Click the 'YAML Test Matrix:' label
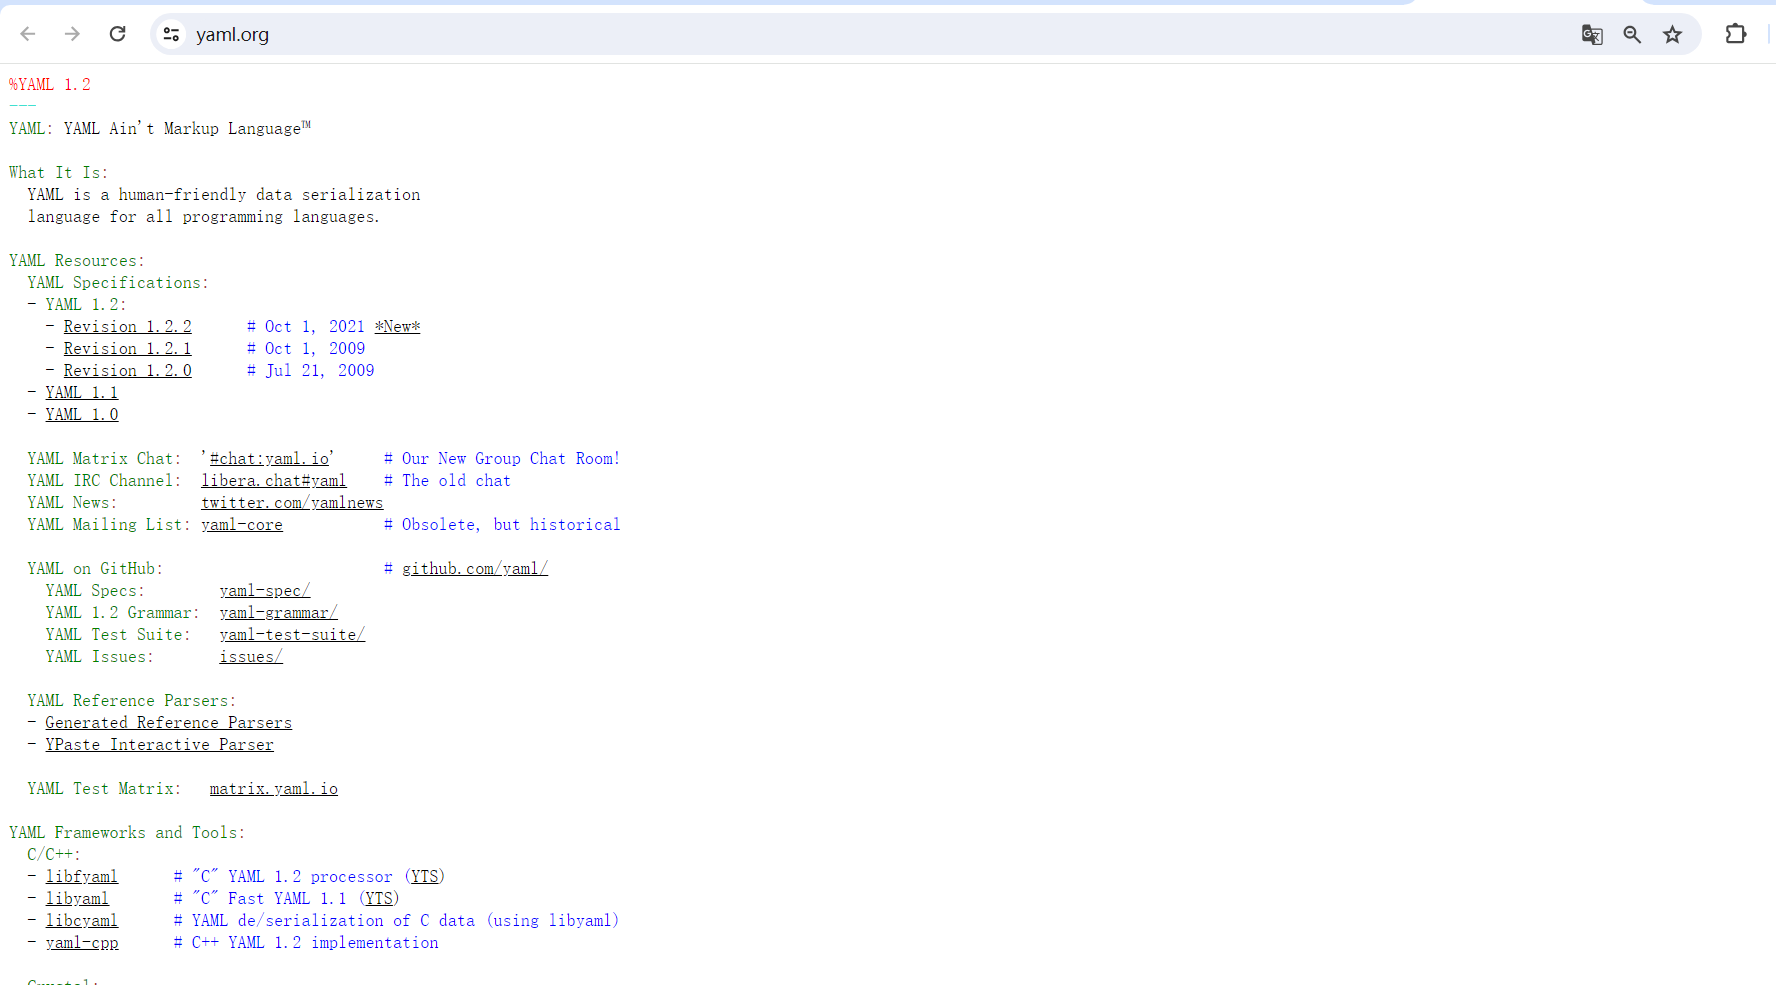This screenshot has height=985, width=1776. pos(104,789)
